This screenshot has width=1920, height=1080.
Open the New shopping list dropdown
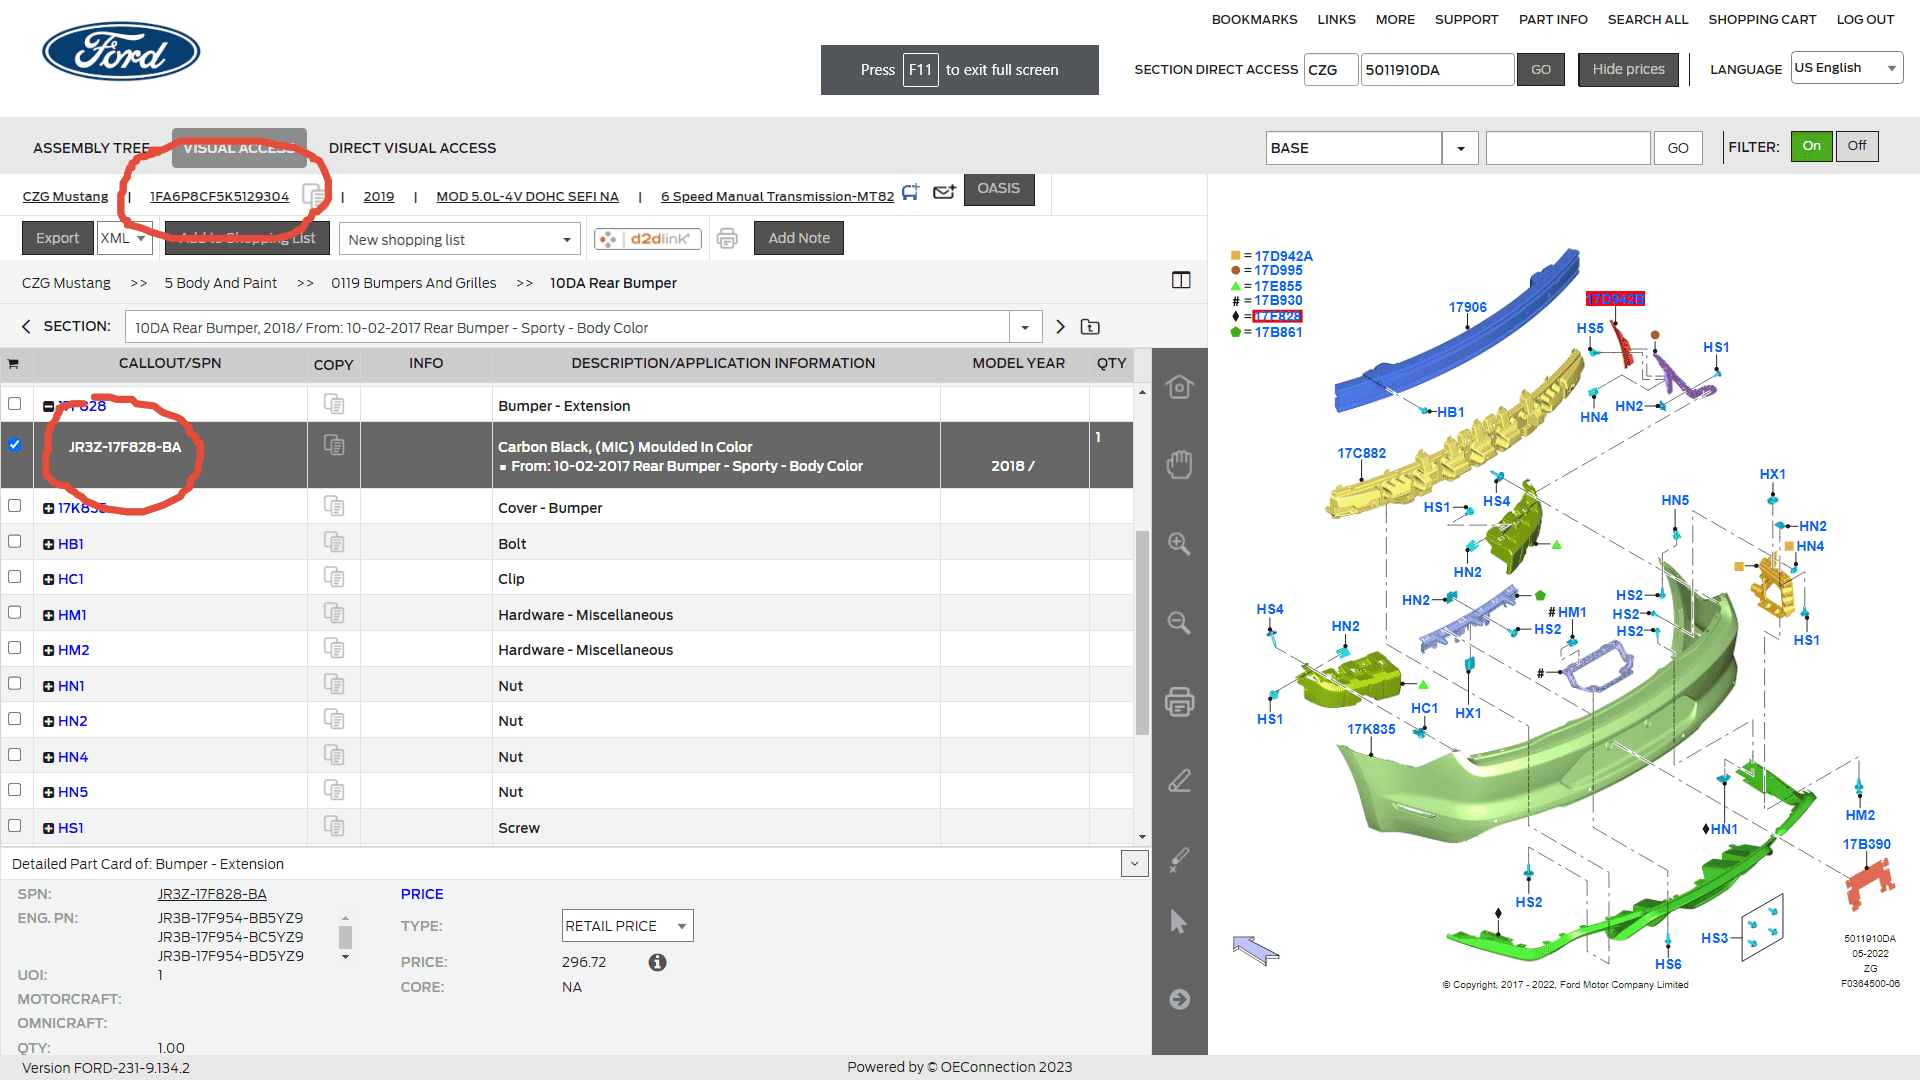tap(460, 239)
